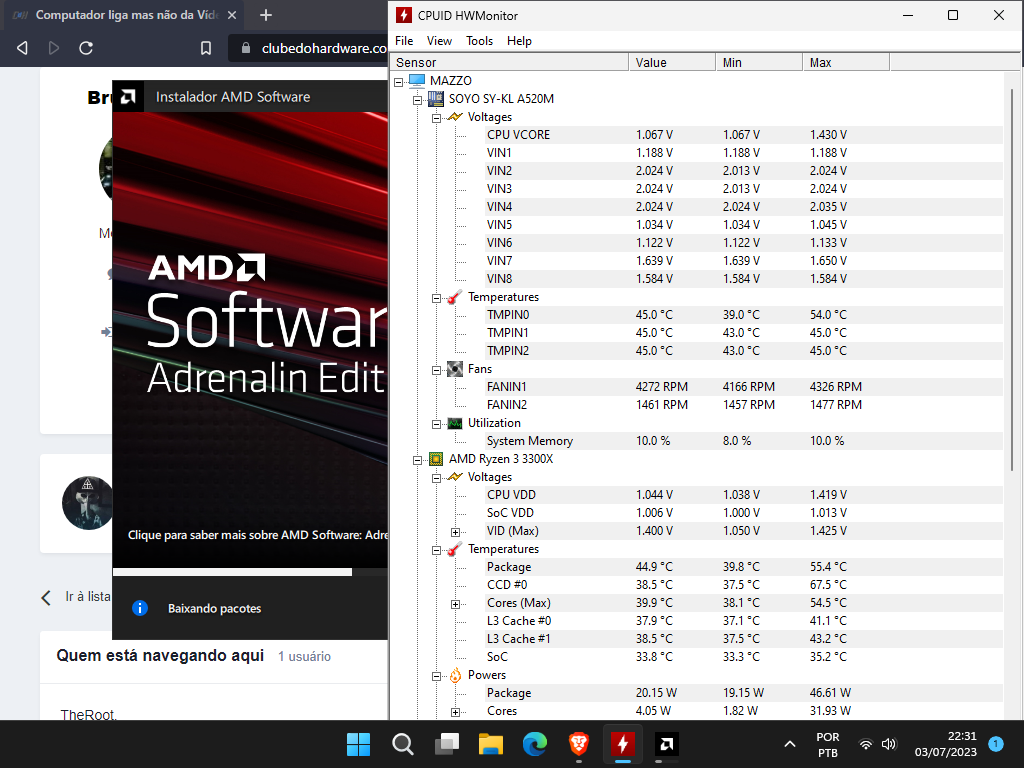Click the Fans icon
The height and width of the screenshot is (768, 1024).
tap(455, 369)
